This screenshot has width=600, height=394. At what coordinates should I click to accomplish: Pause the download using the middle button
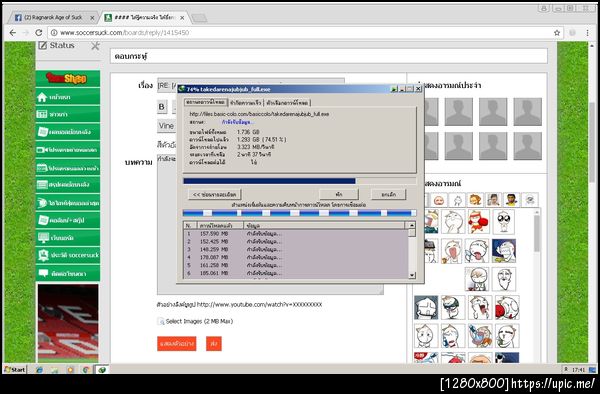pyautogui.click(x=339, y=194)
